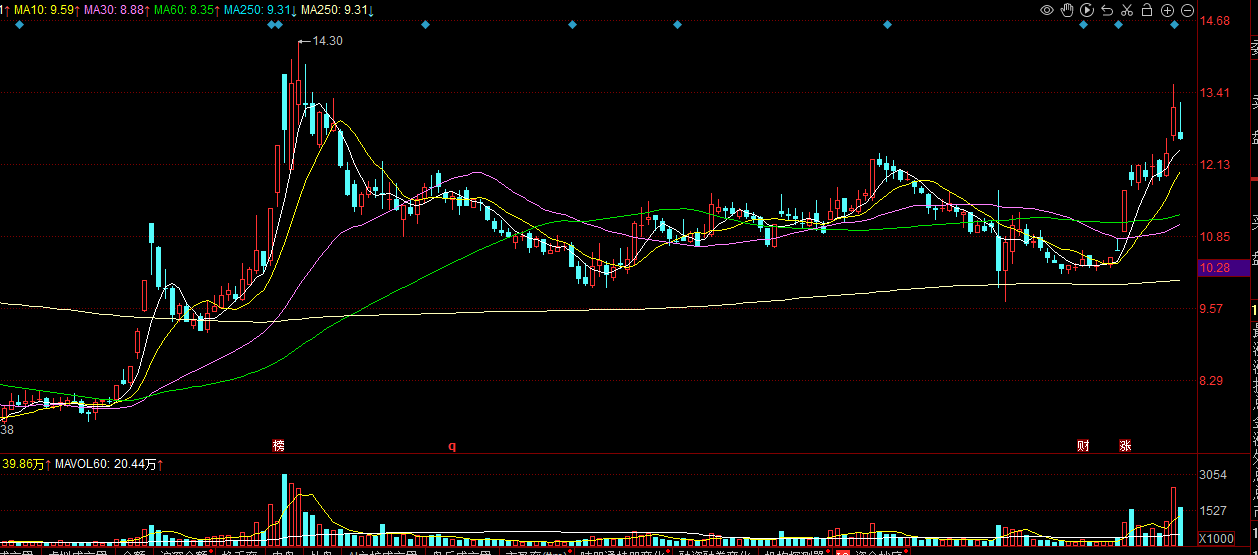Undo with the back arrow icon
The height and width of the screenshot is (555, 1258).
click(1106, 10)
